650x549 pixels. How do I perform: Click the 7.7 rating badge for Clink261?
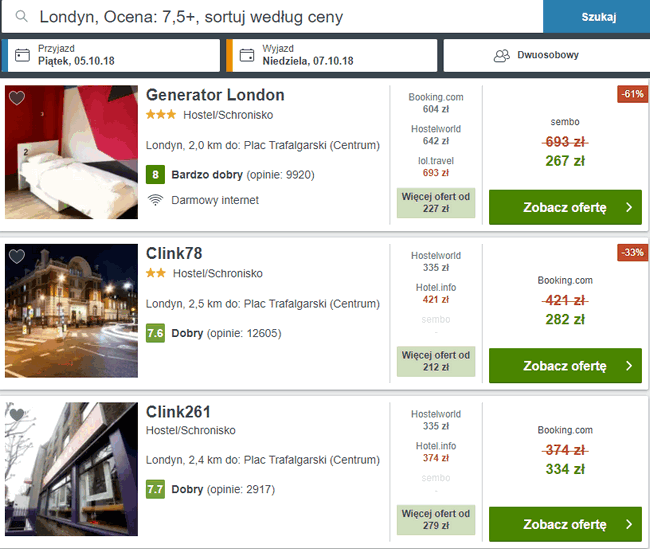pyautogui.click(x=155, y=489)
